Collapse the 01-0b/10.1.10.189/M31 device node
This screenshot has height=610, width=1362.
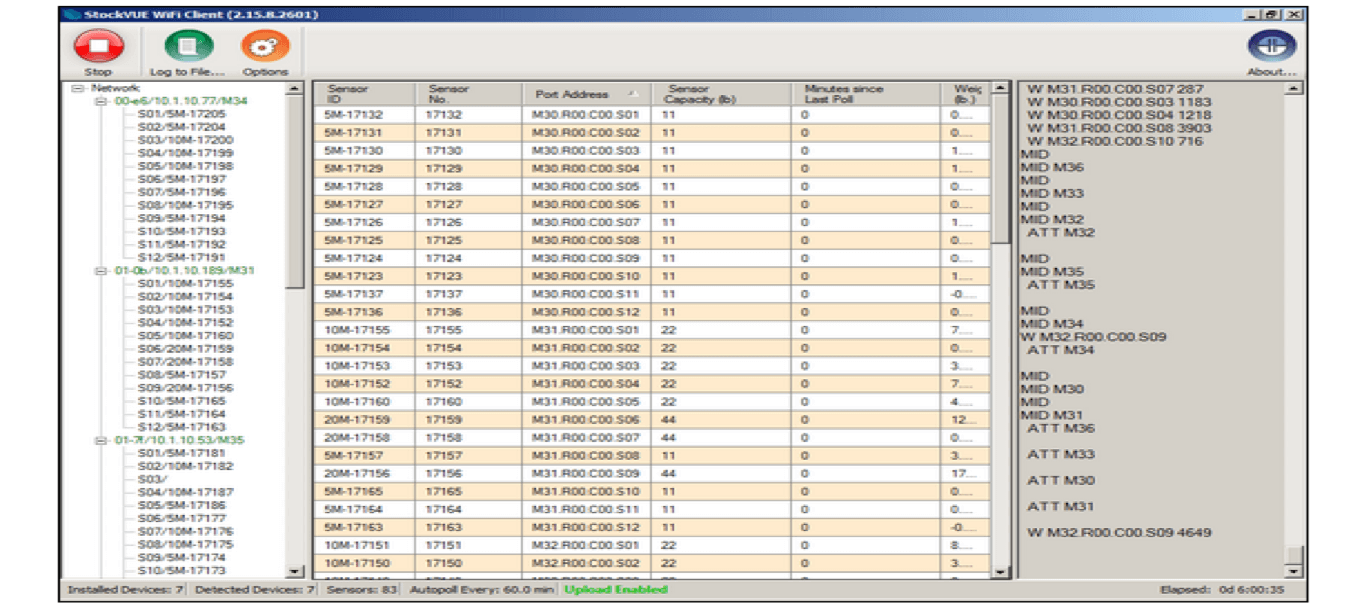coord(100,271)
